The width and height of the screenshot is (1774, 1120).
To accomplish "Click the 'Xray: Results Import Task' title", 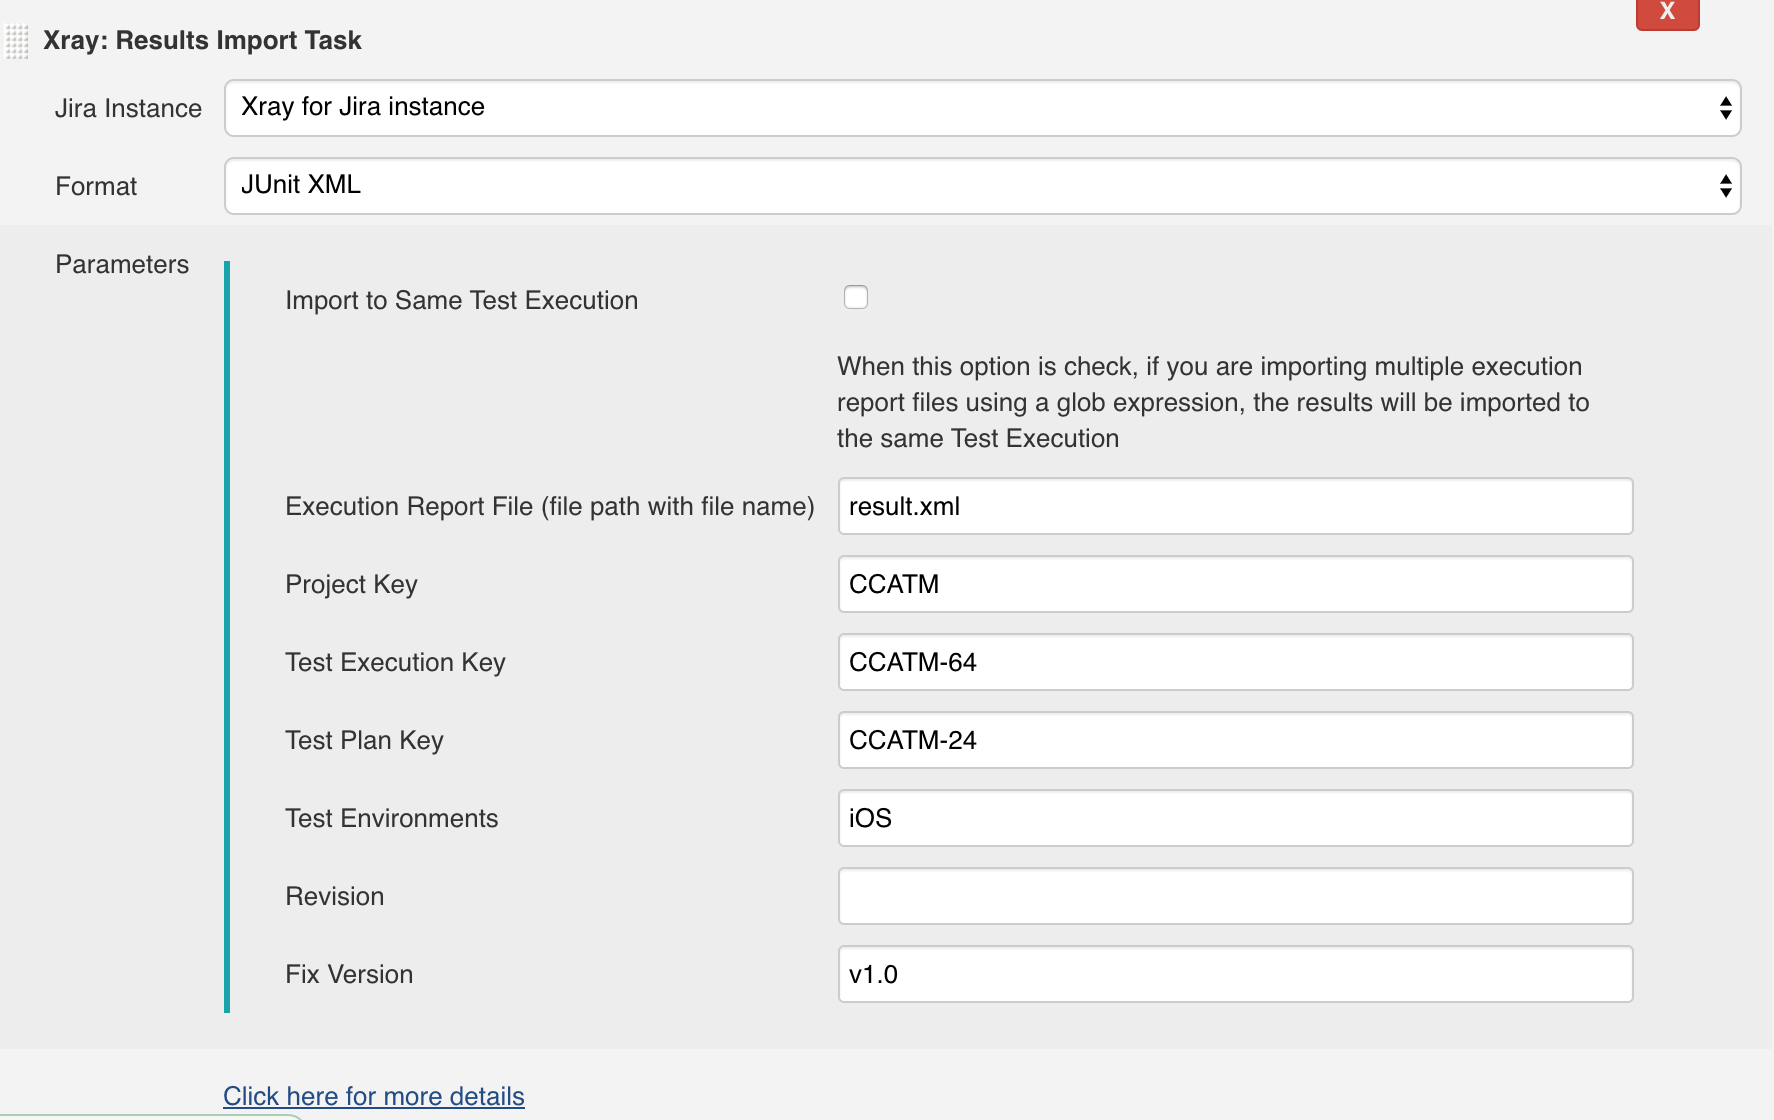I will coord(202,40).
